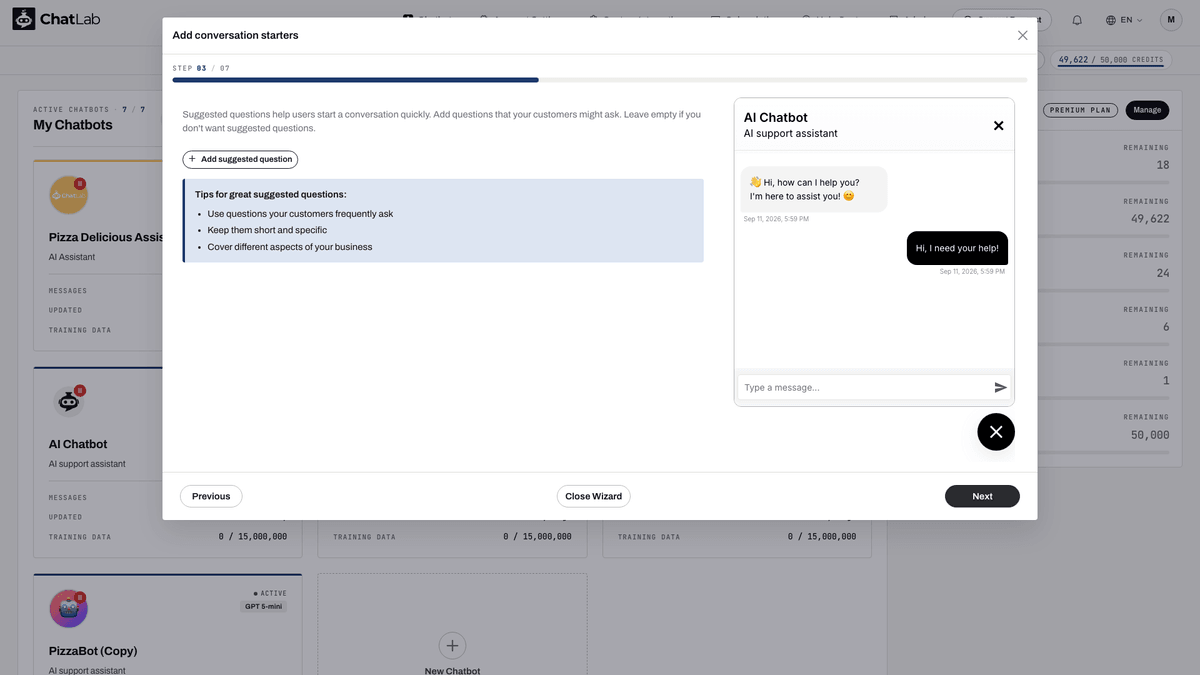Viewport: 1200px width, 675px height.
Task: Close the conversation starters wizard dialog
Action: tap(1022, 35)
